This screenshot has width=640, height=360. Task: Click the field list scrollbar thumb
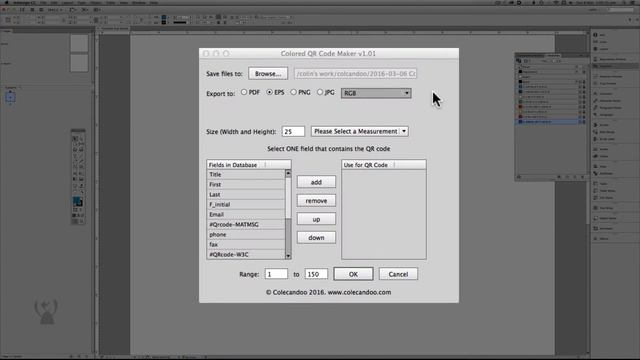pos(288,198)
